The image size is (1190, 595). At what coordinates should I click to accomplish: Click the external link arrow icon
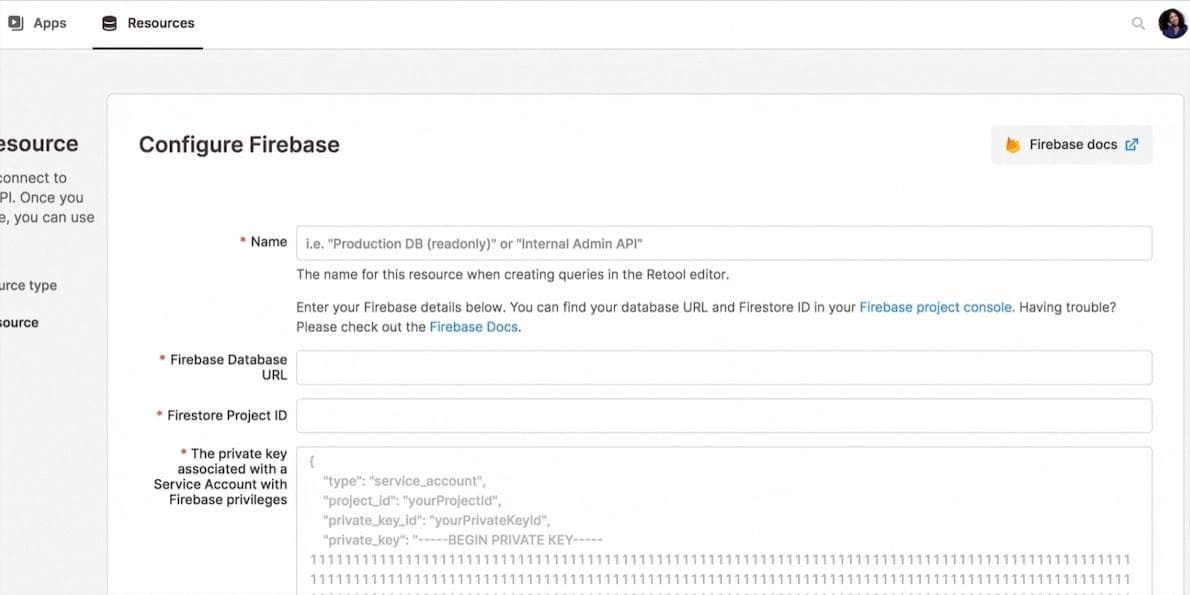(x=1132, y=145)
